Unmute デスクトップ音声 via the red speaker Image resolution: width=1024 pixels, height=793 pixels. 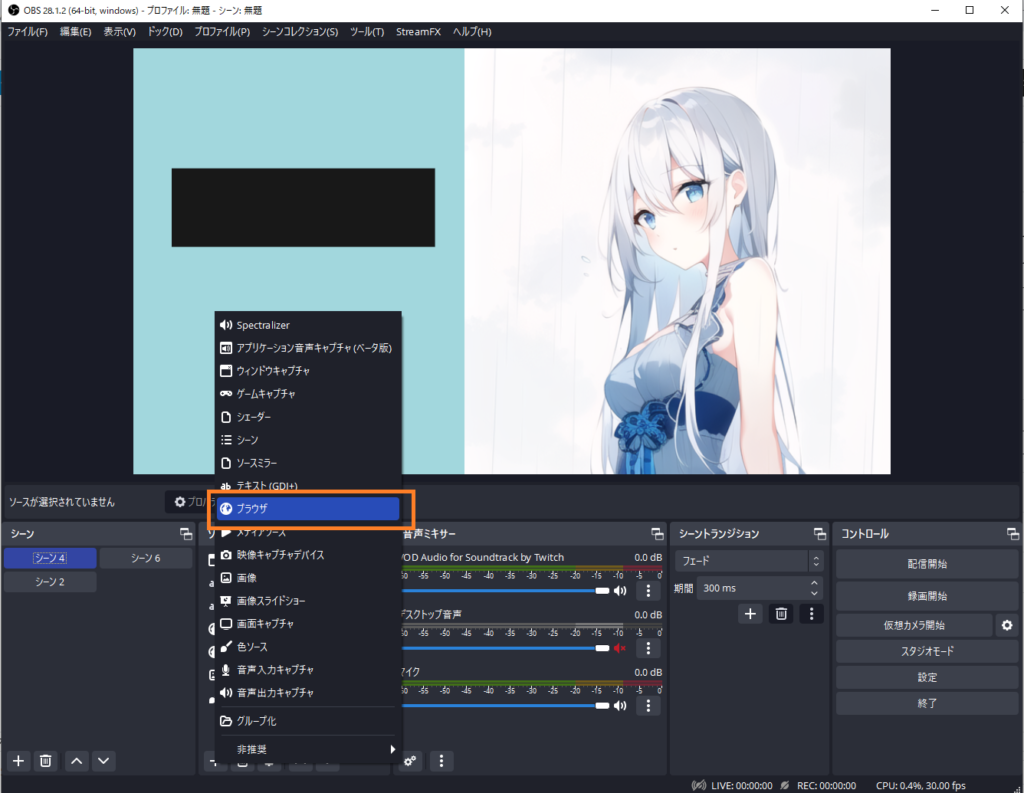620,648
